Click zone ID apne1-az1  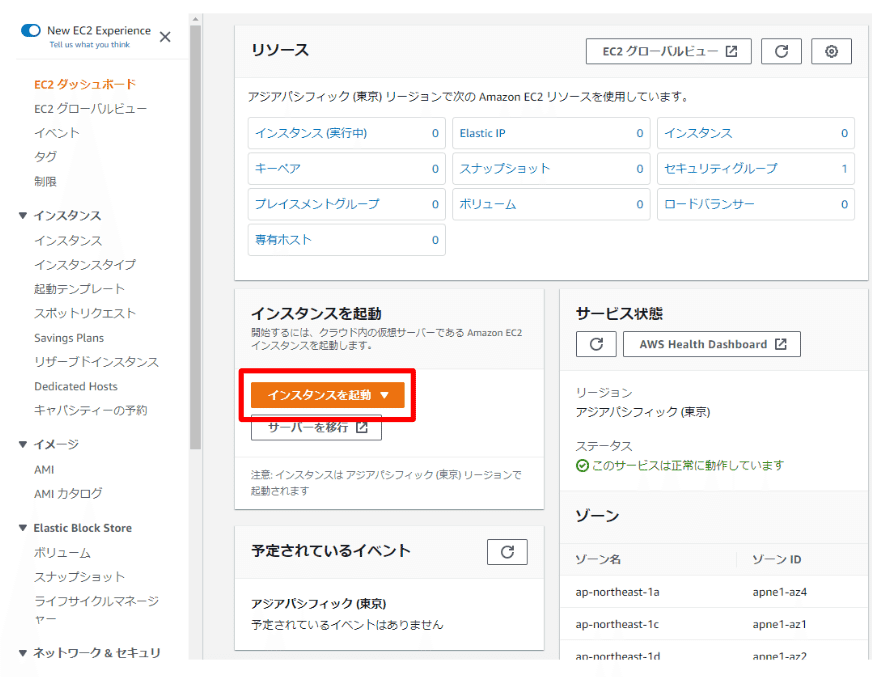pyautogui.click(x=779, y=624)
